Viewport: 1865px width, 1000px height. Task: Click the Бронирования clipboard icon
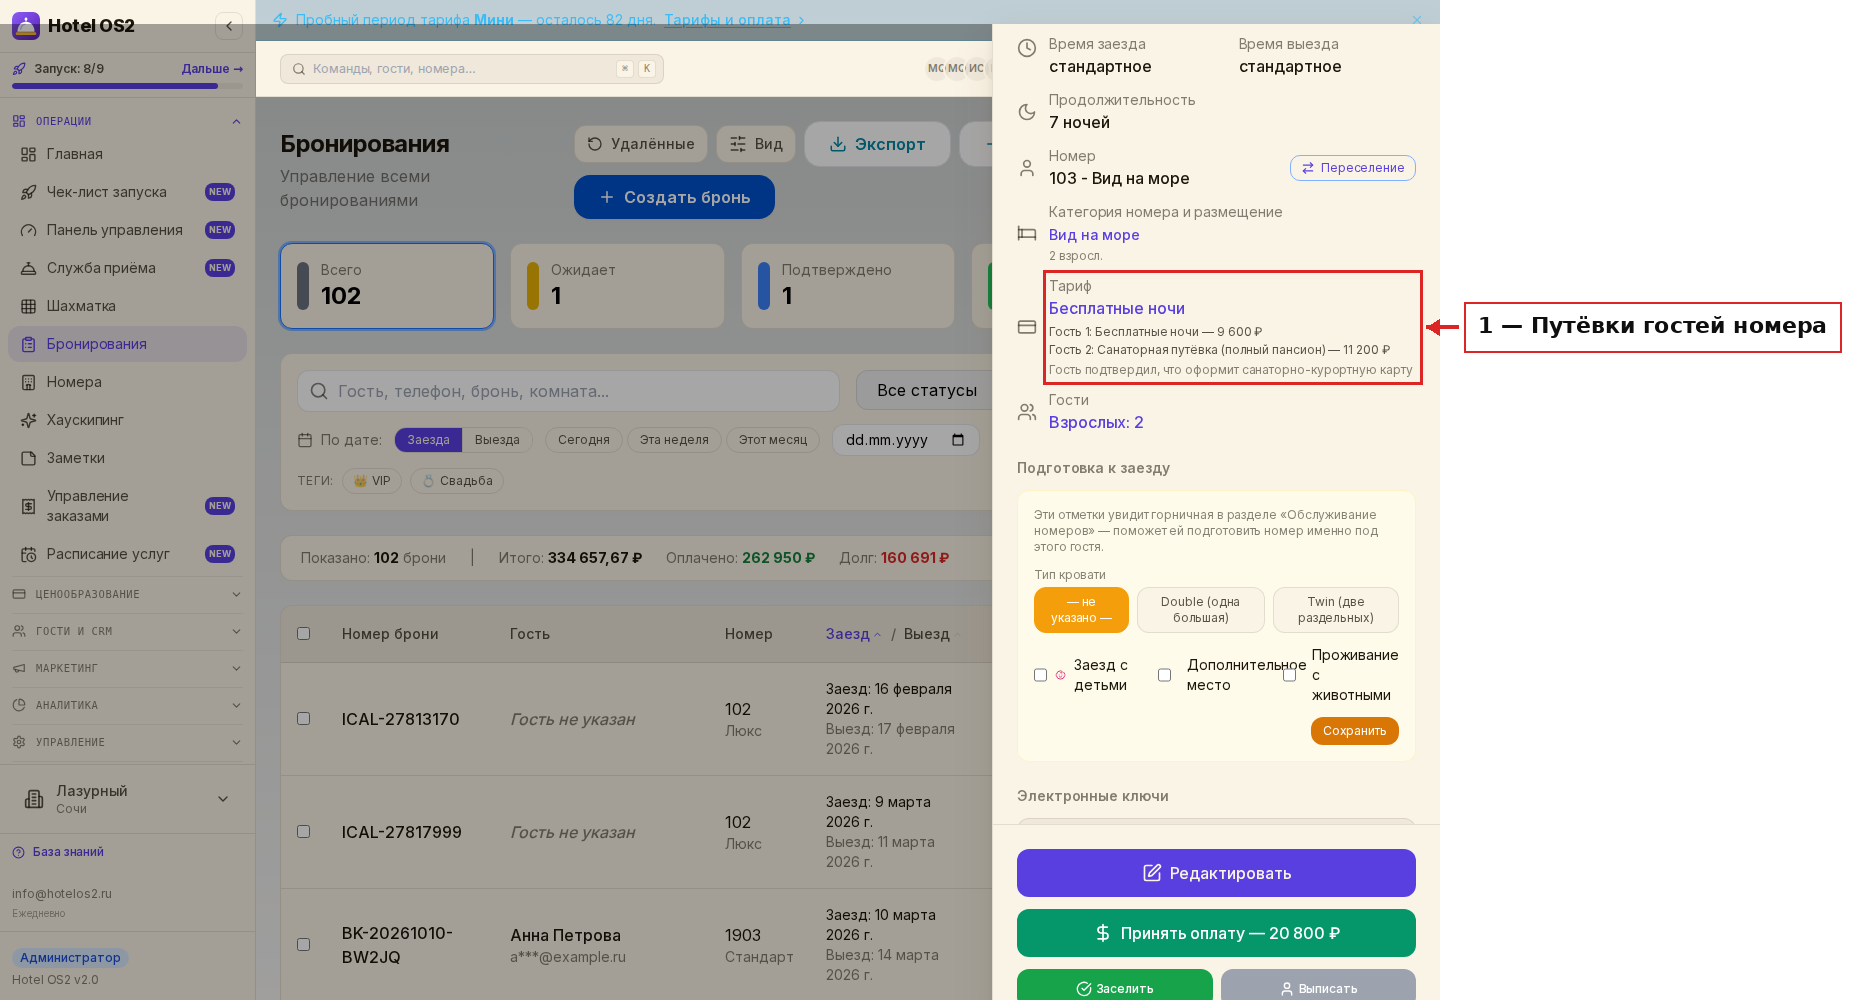point(28,344)
